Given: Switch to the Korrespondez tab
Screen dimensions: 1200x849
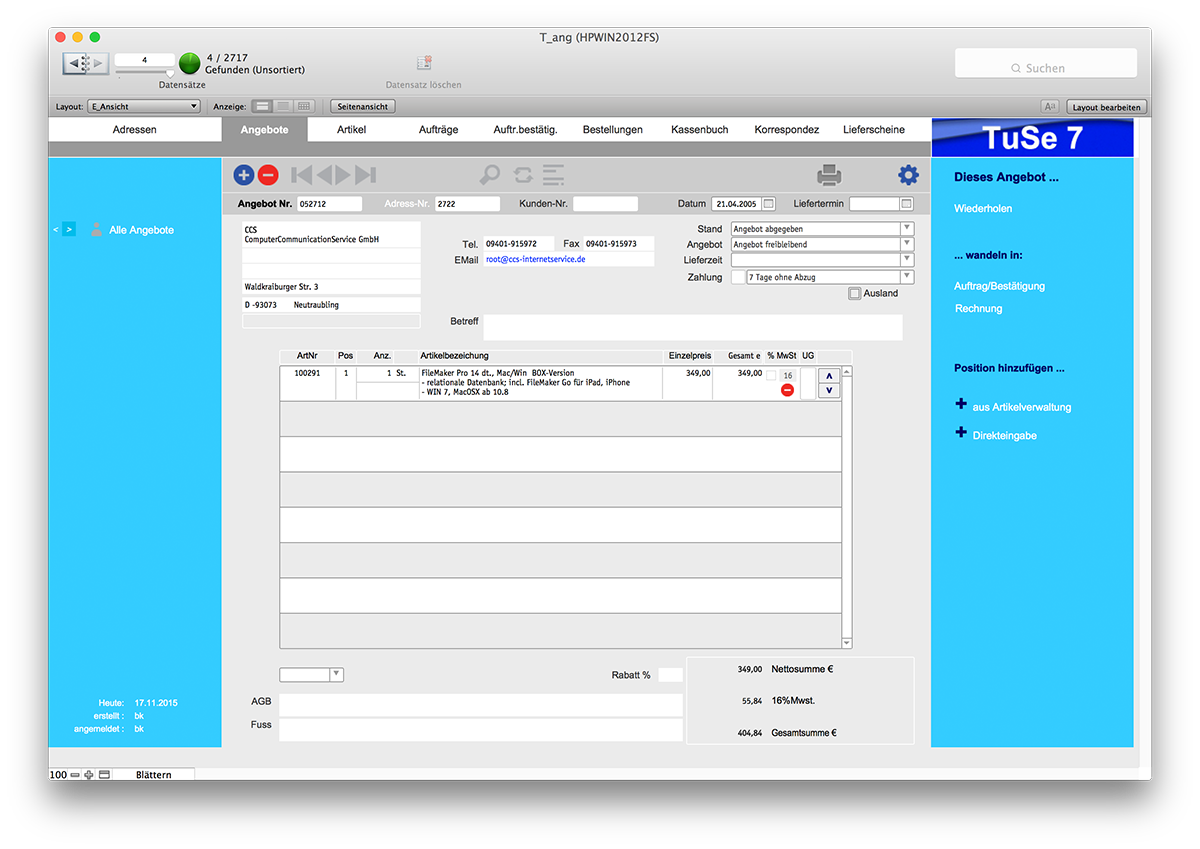Looking at the screenshot, I should (x=787, y=130).
